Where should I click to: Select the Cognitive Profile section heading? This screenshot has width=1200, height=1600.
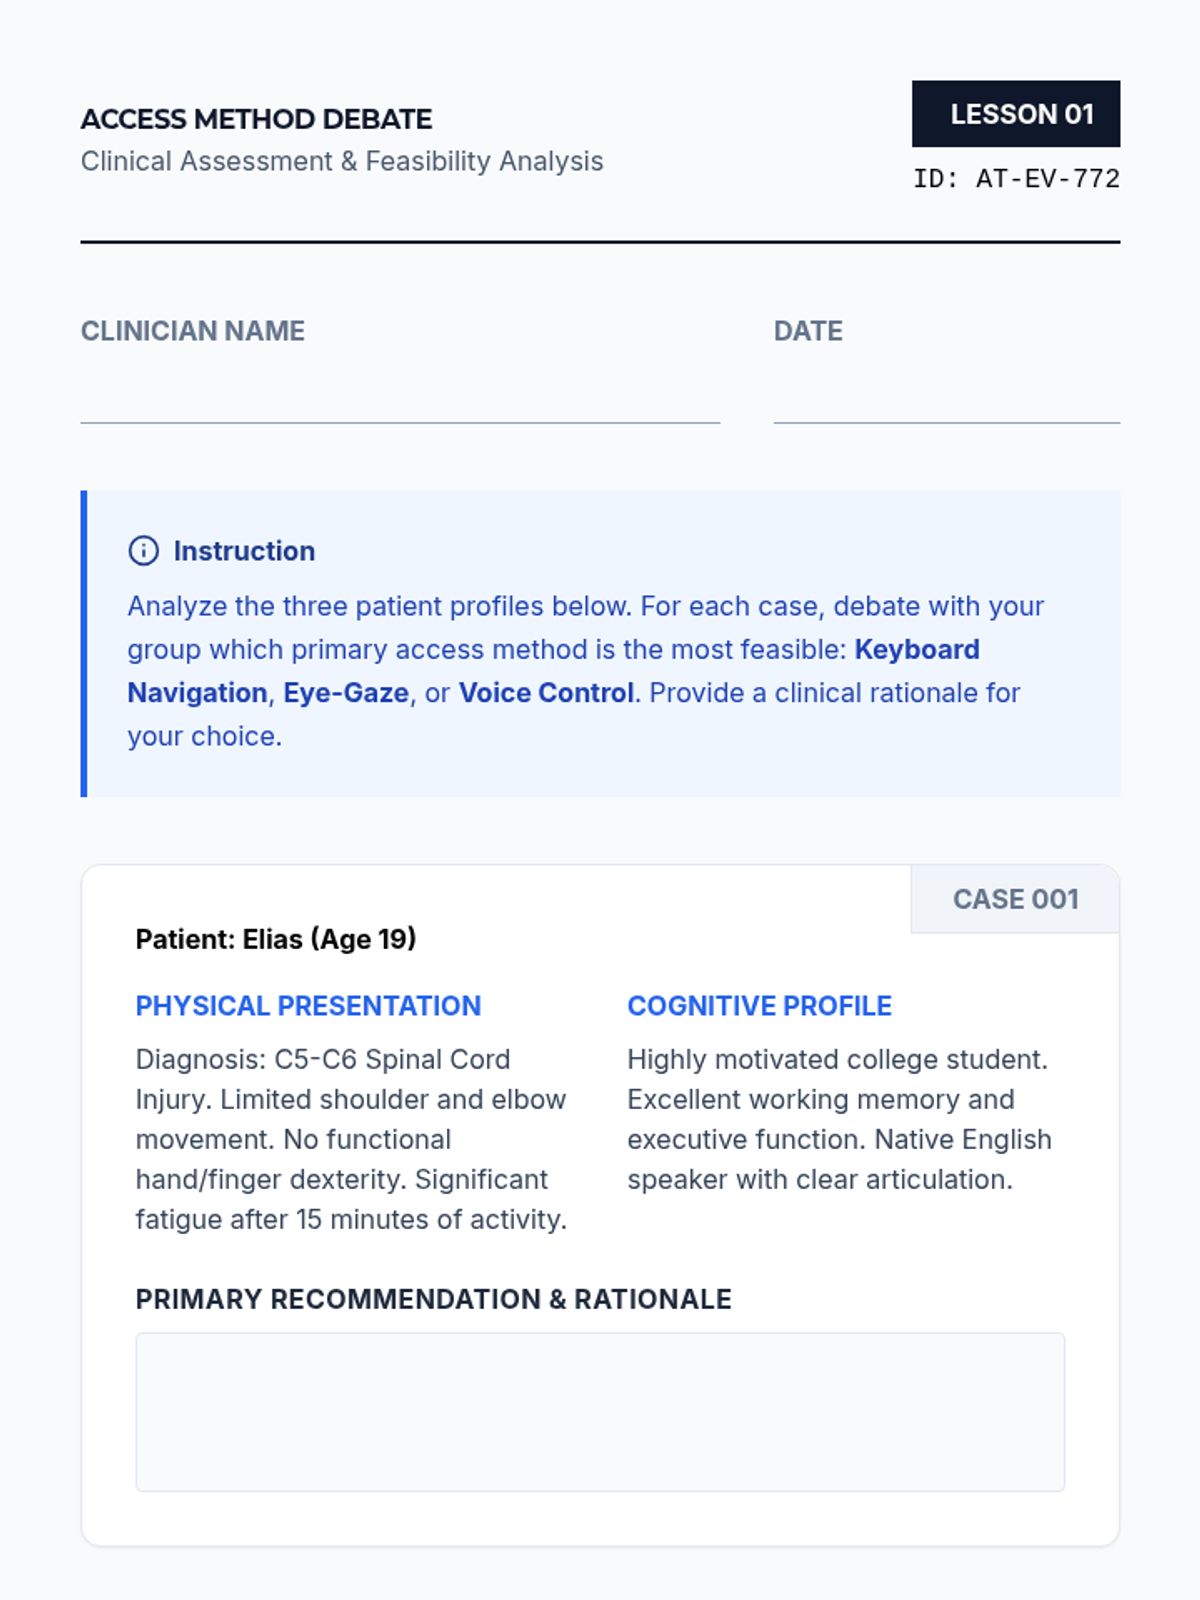[x=759, y=1006]
